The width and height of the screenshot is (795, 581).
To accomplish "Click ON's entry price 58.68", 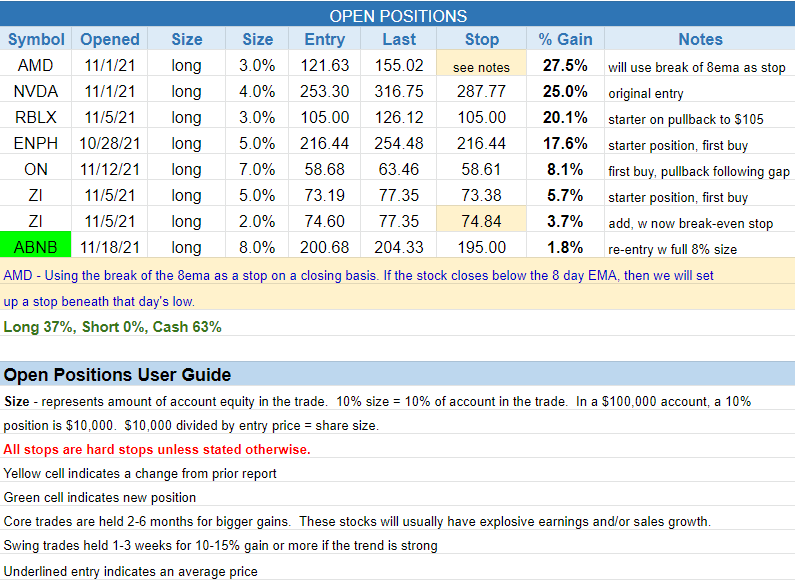I will 324,169.
